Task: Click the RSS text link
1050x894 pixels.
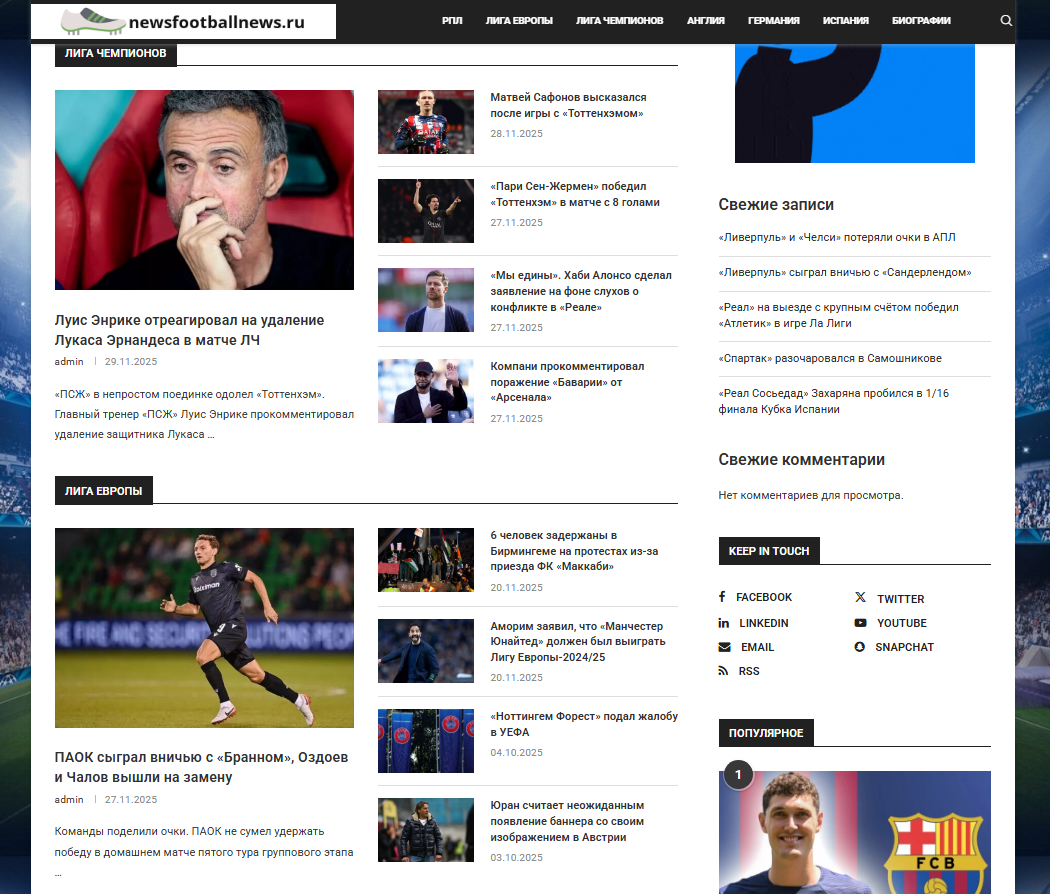Action: (x=749, y=672)
